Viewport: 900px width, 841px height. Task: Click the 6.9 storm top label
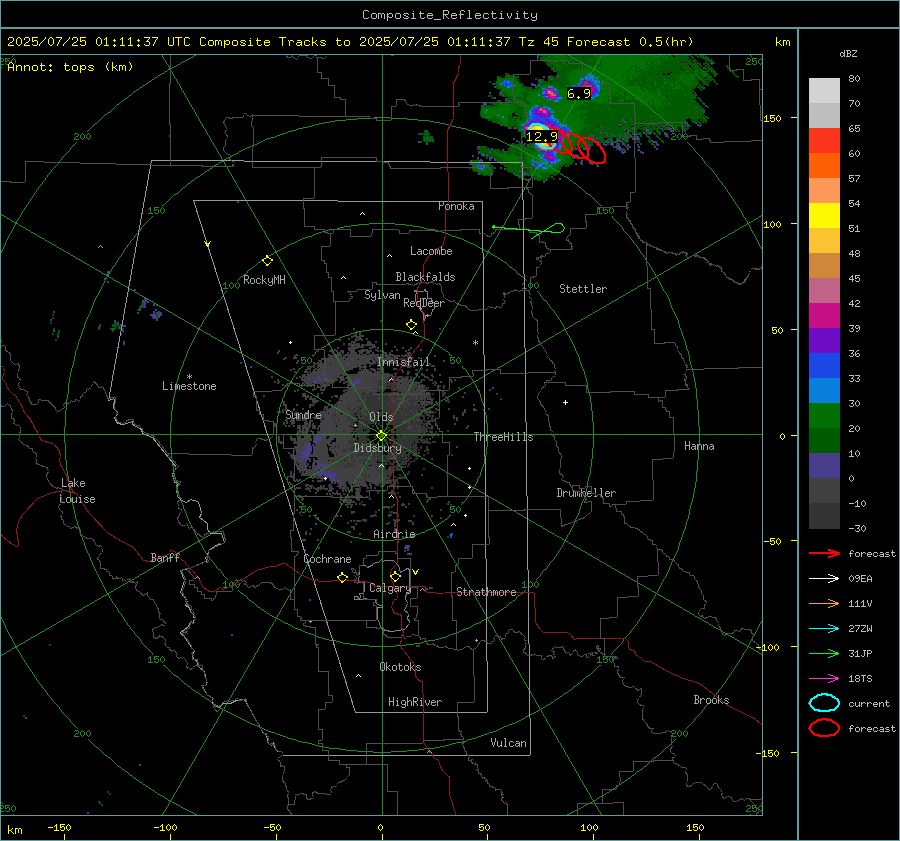point(578,94)
